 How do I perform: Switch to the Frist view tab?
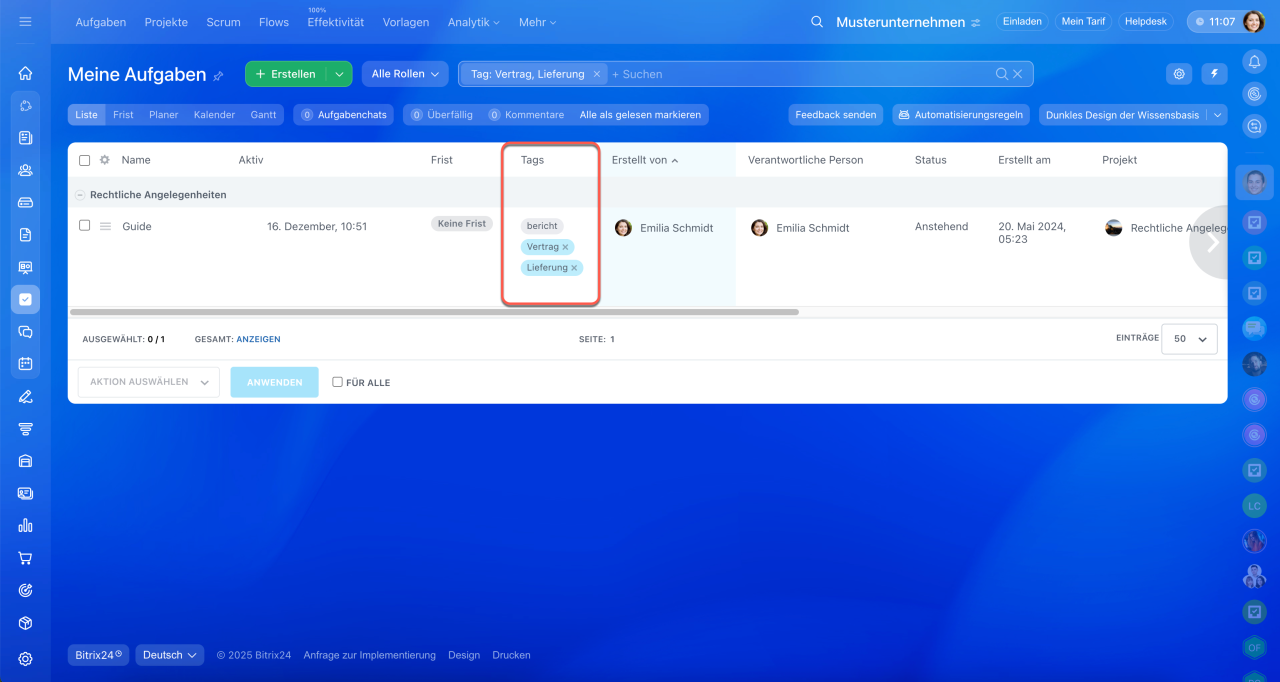tap(123, 115)
